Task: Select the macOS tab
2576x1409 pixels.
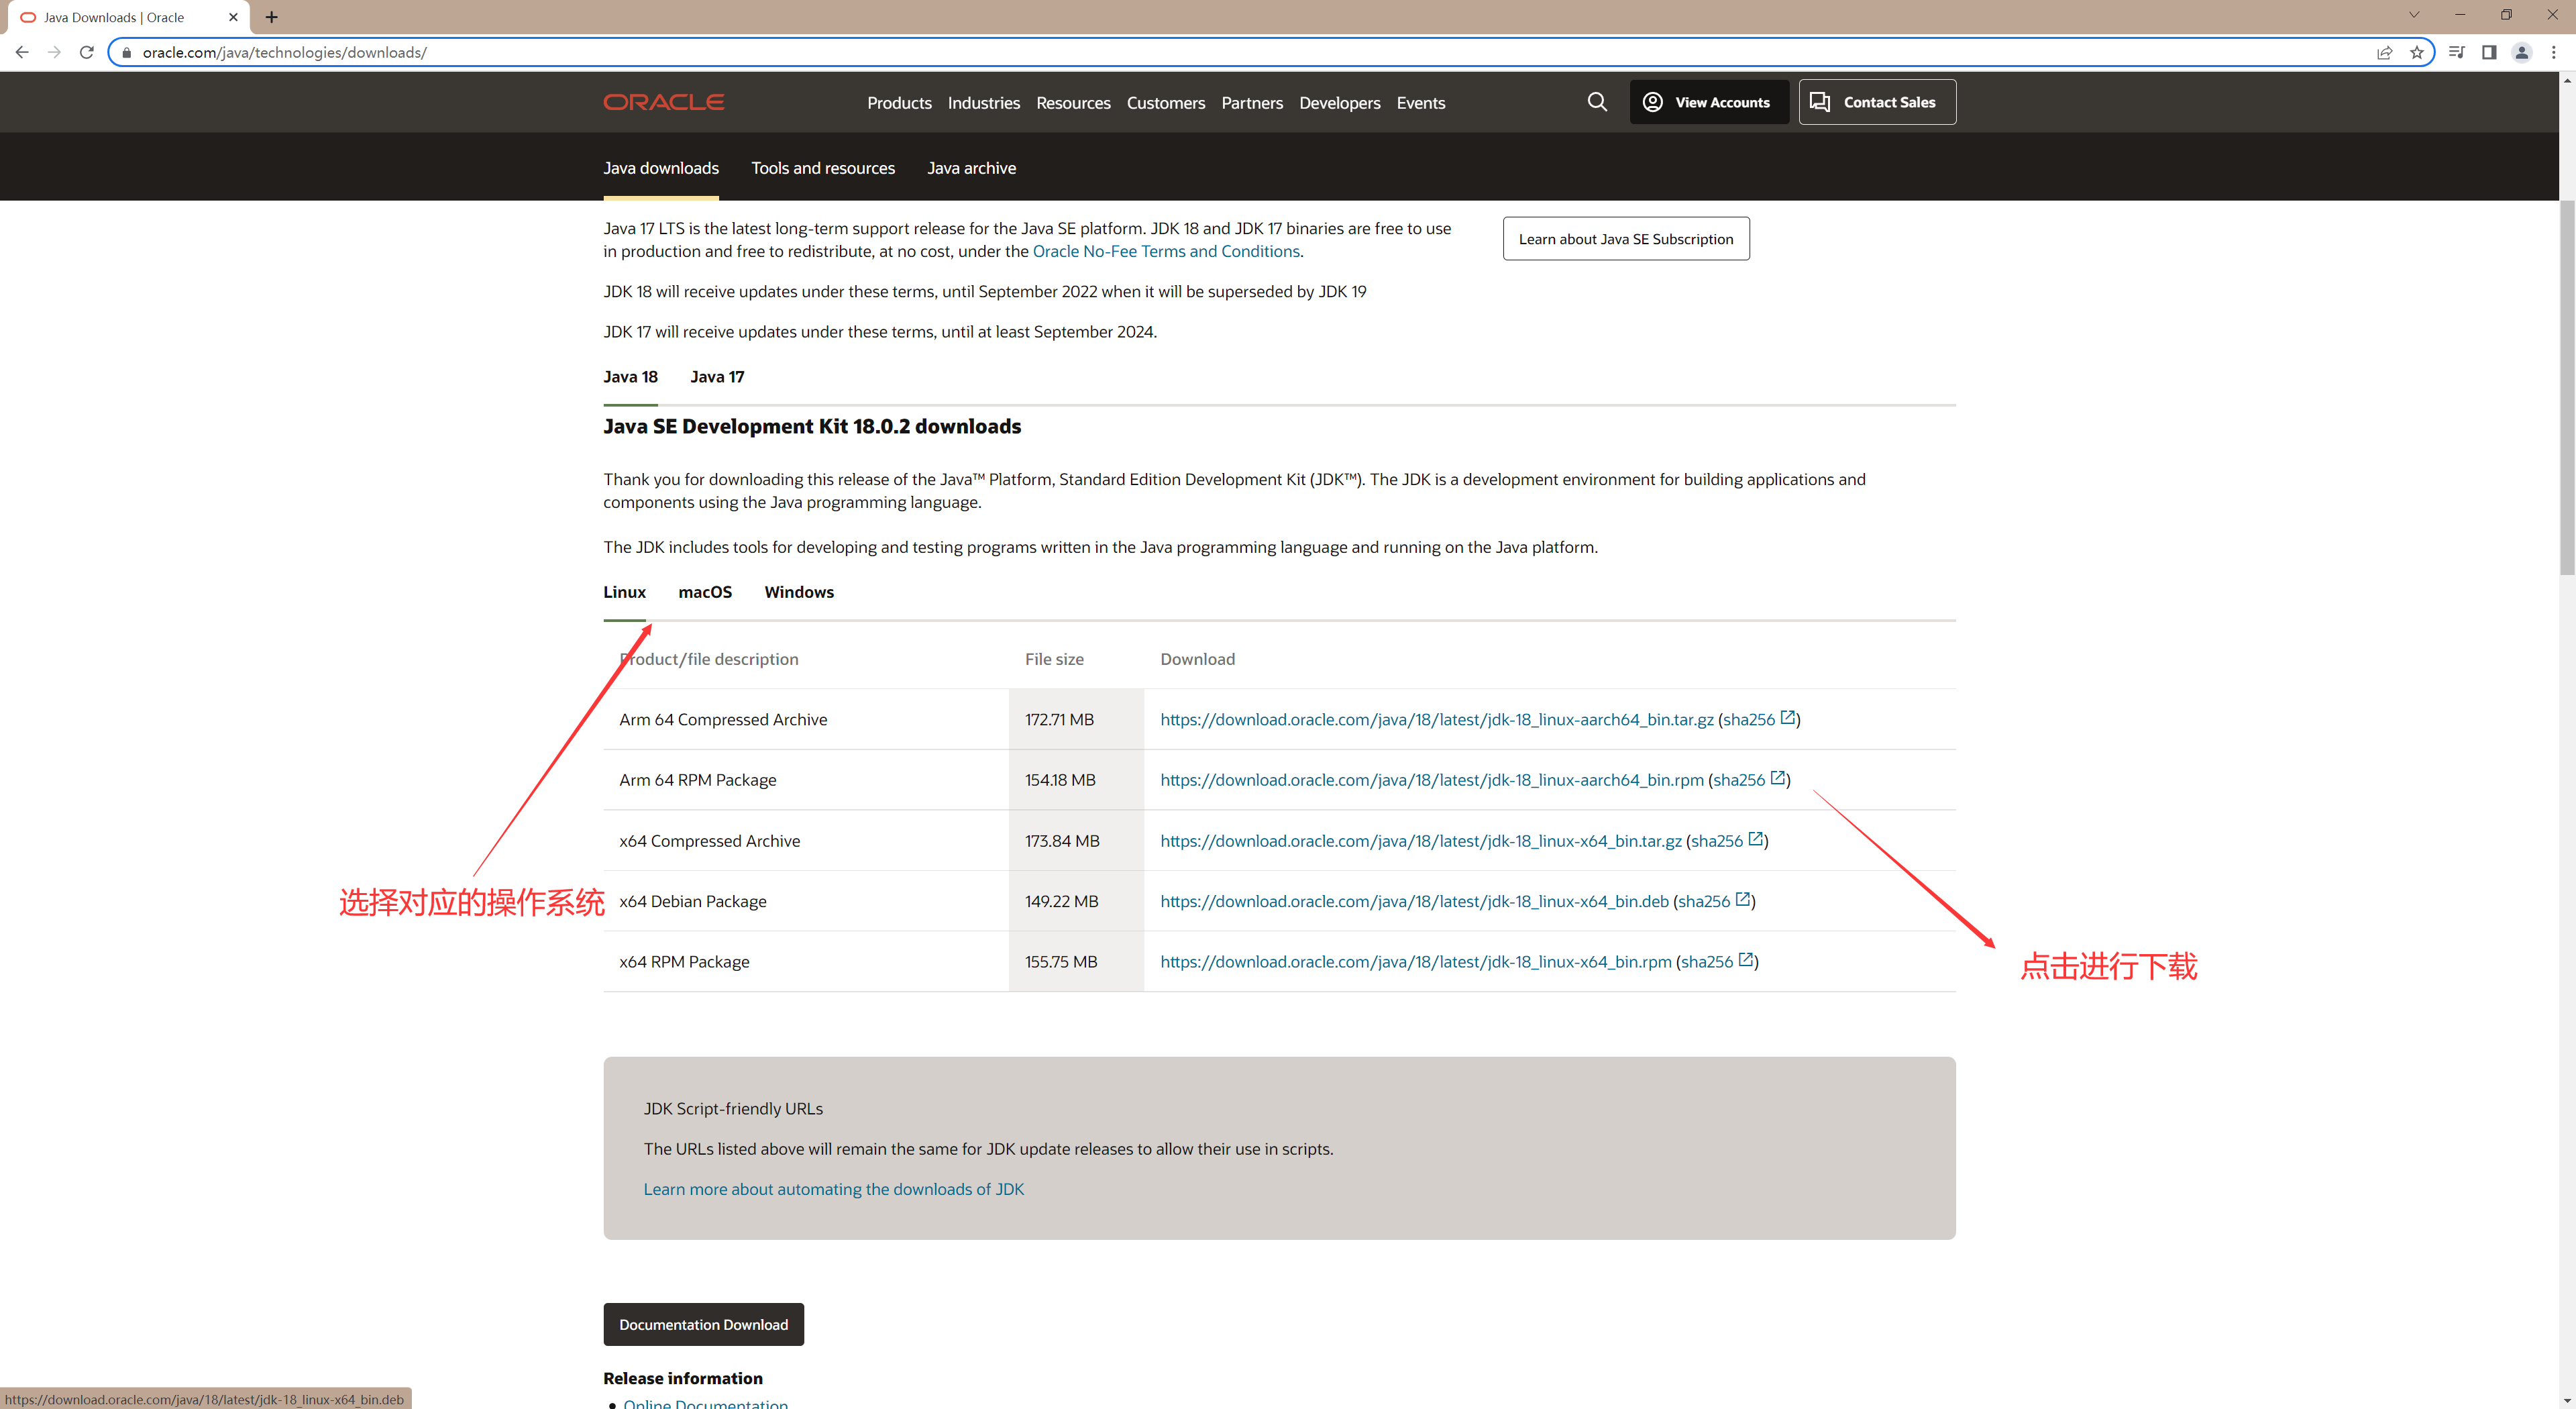Action: pyautogui.click(x=704, y=592)
